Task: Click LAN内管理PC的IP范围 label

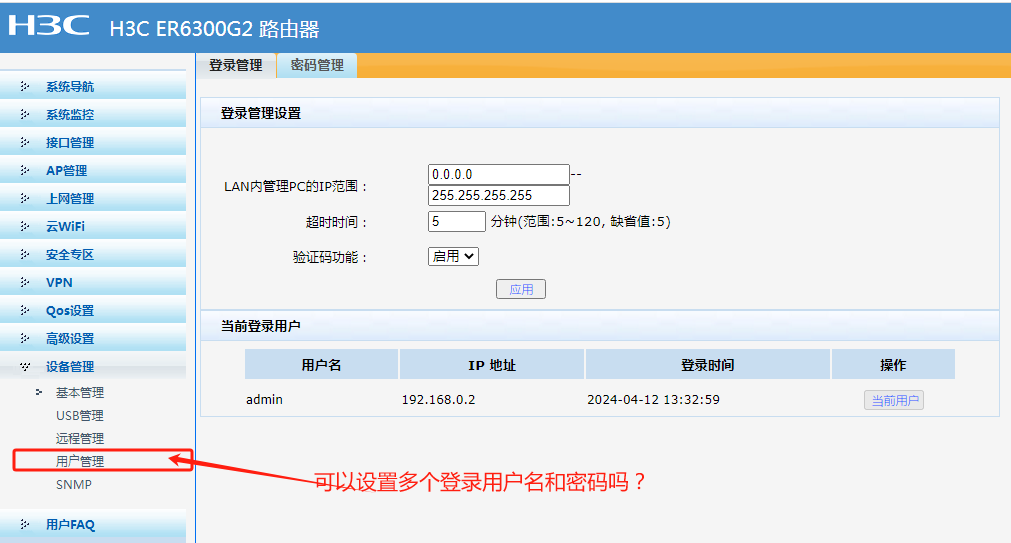Action: [x=296, y=186]
